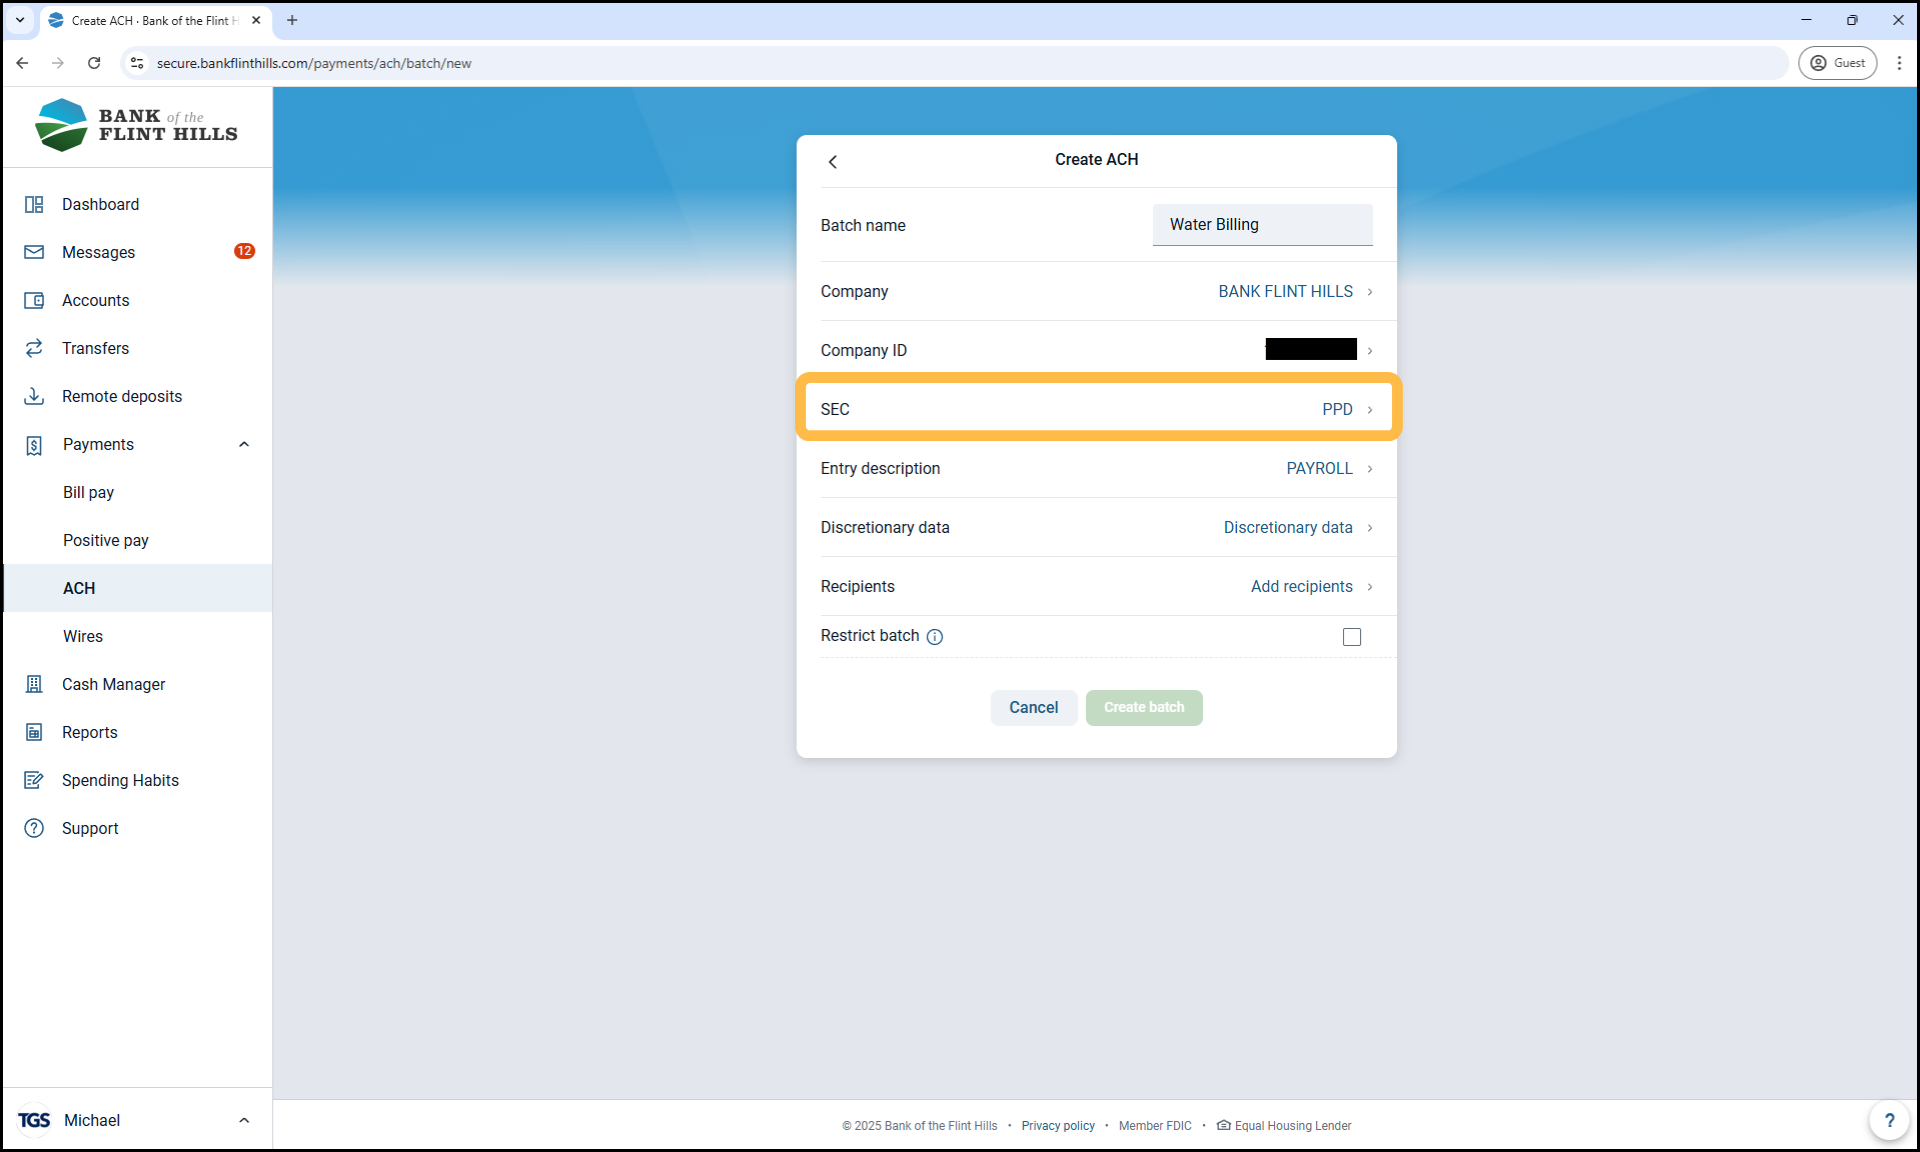The height and width of the screenshot is (1152, 1920).
Task: Click Restrict batch info icon
Action: point(935,637)
